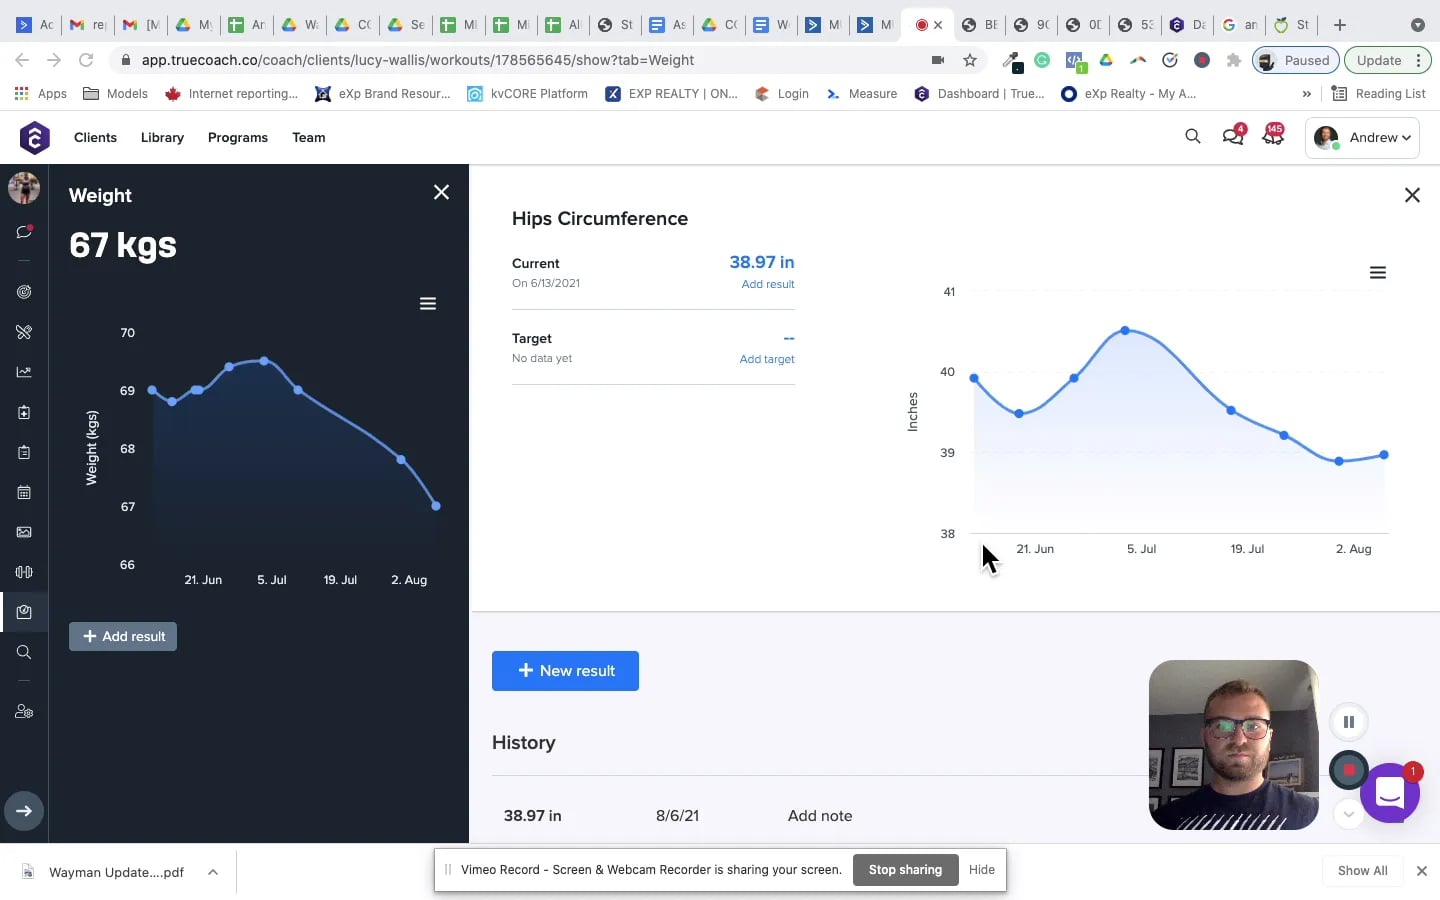
Task: Open the goals target icon in sidebar
Action: pyautogui.click(x=24, y=292)
